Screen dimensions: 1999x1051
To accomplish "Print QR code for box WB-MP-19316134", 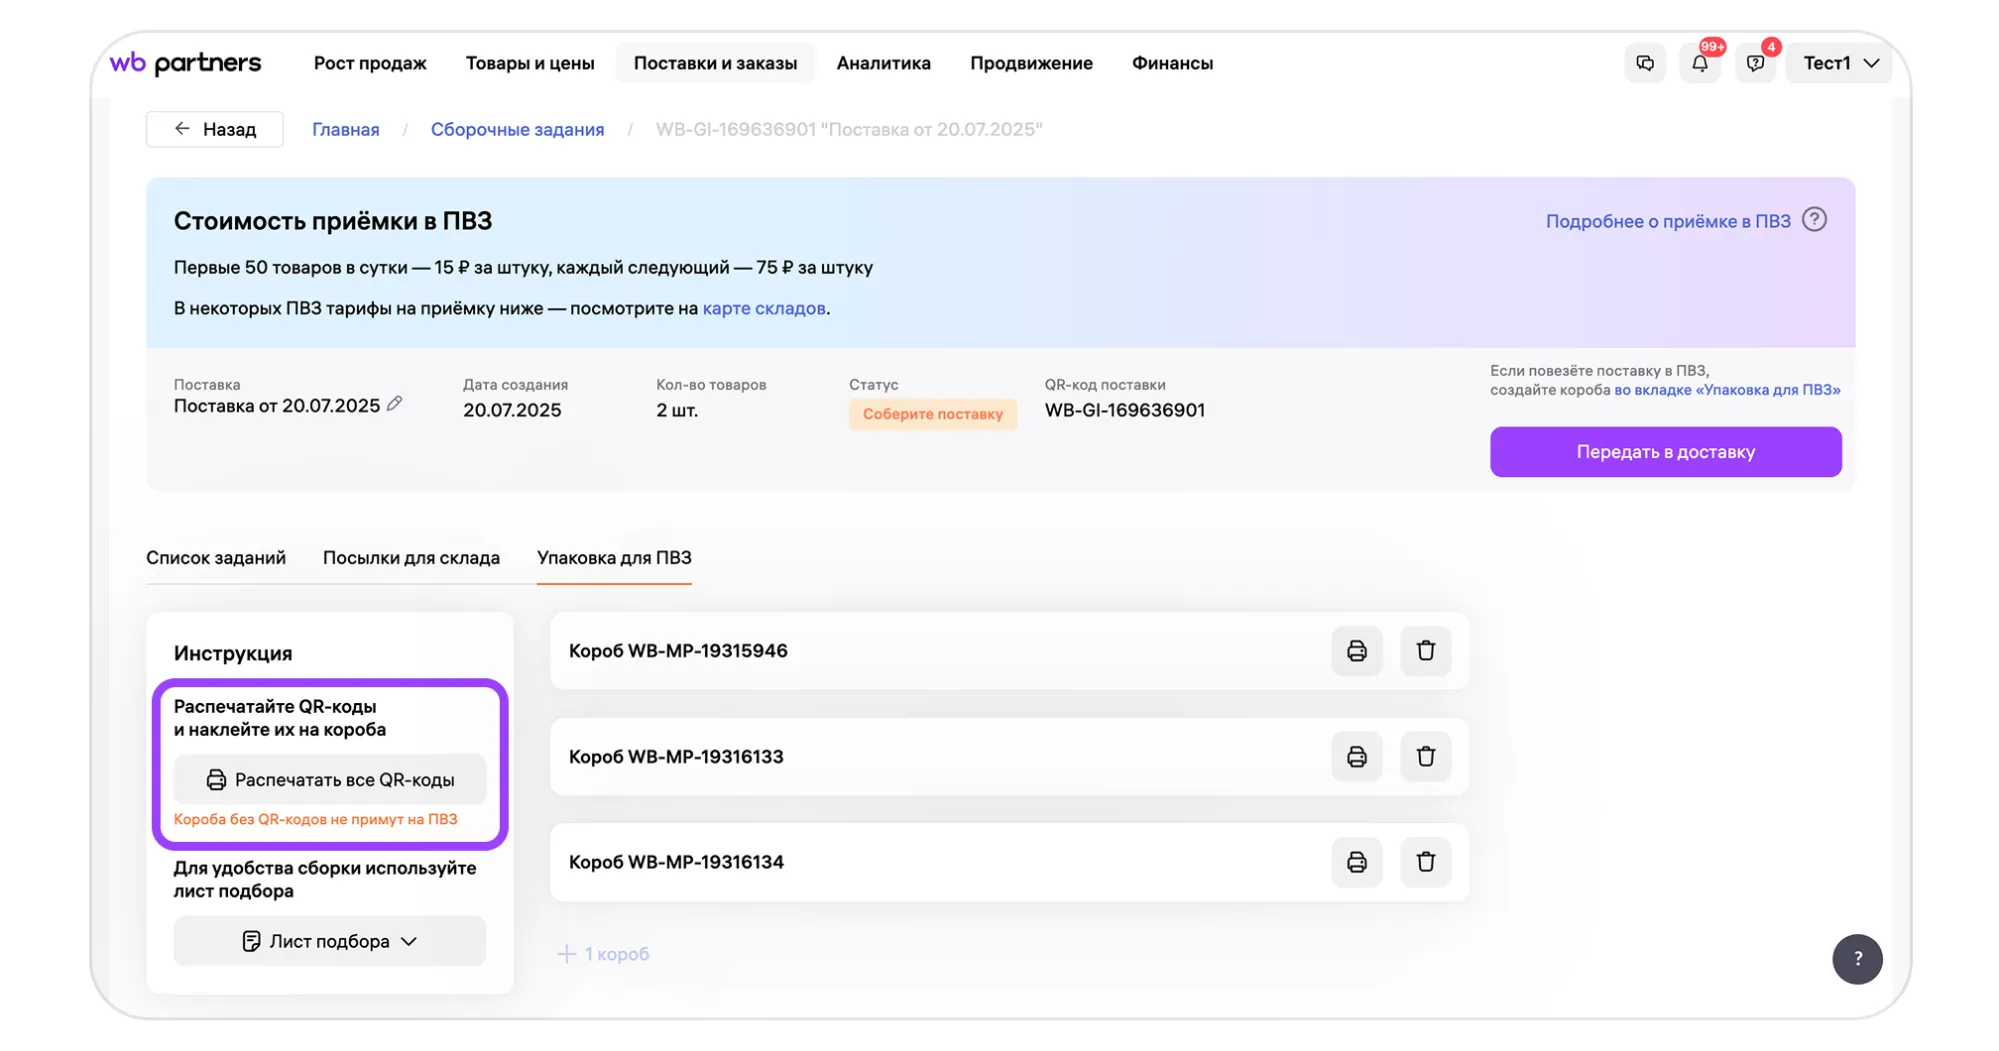I will pos(1356,862).
